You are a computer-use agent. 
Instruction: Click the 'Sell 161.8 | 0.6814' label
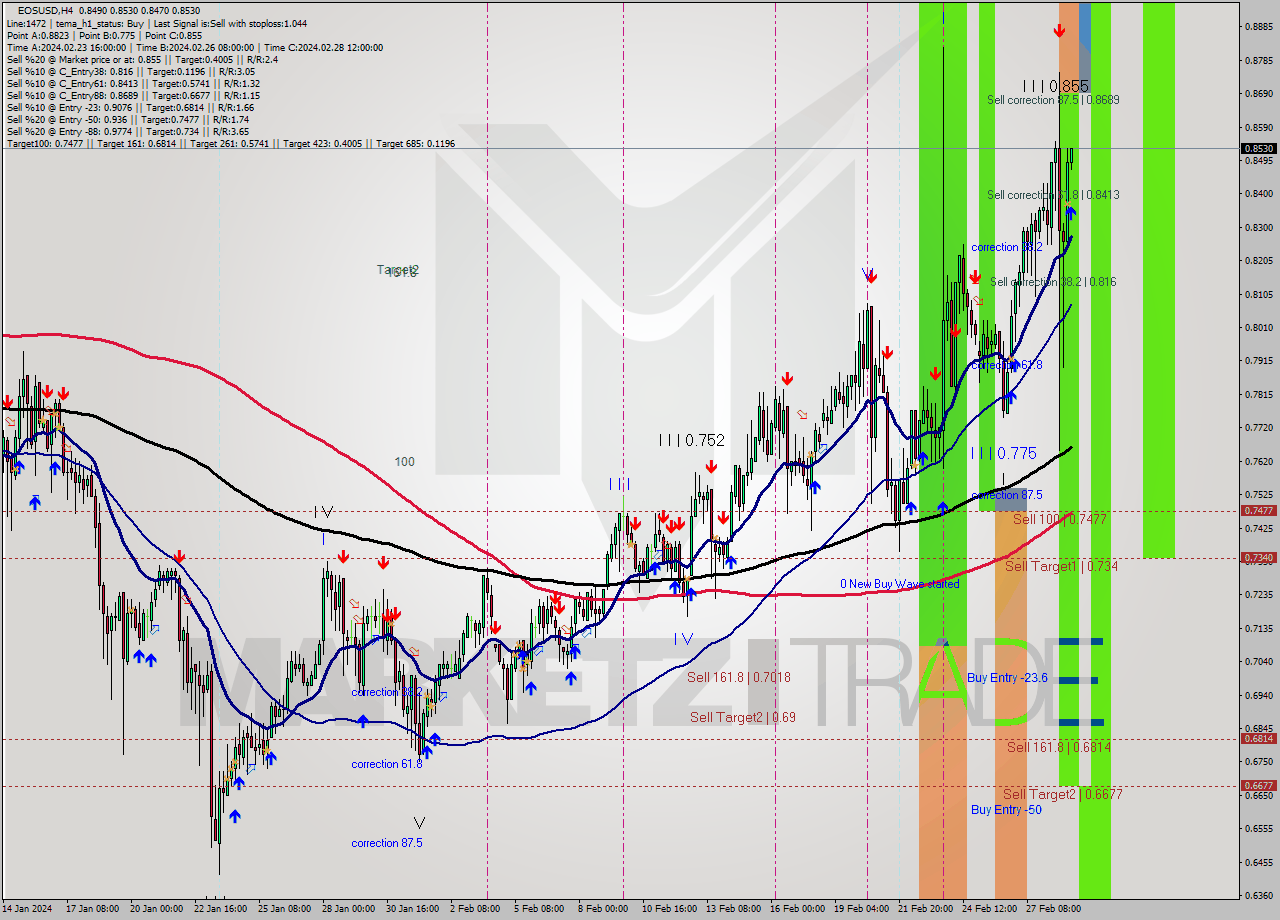tap(1059, 747)
